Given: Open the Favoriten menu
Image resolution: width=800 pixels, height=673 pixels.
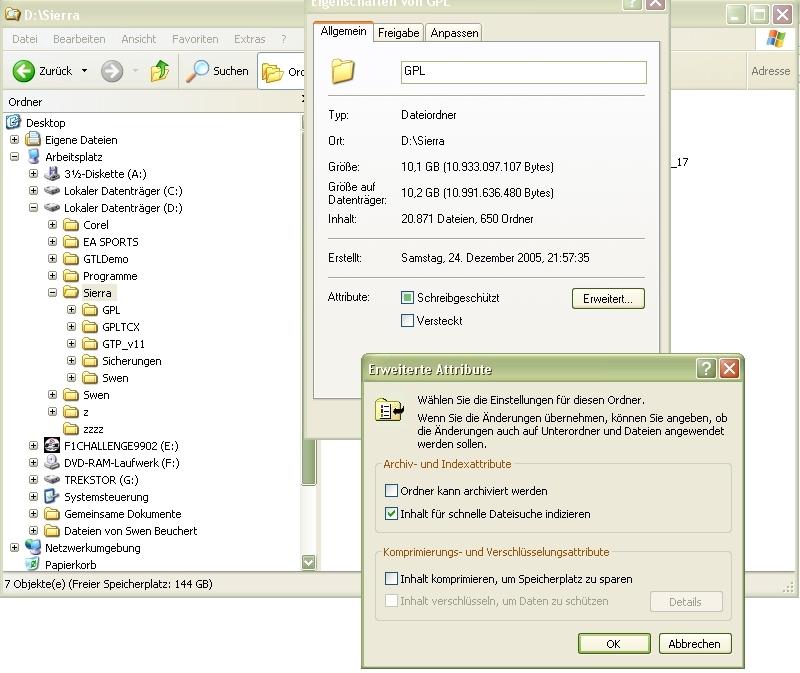Looking at the screenshot, I should tap(195, 39).
